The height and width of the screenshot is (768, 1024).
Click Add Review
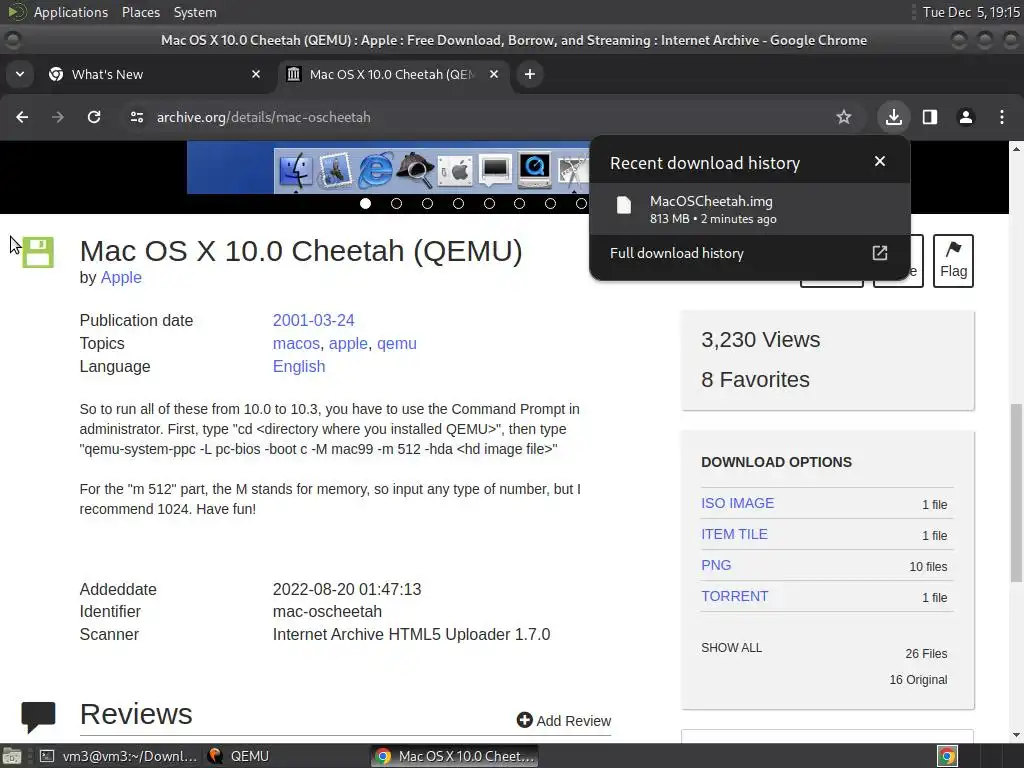click(x=564, y=720)
